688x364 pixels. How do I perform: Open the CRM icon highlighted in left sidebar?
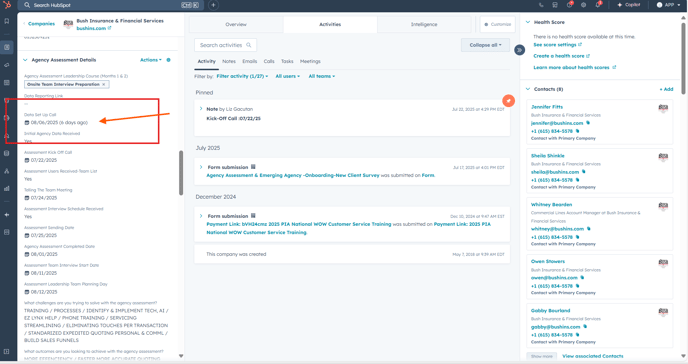[7, 47]
